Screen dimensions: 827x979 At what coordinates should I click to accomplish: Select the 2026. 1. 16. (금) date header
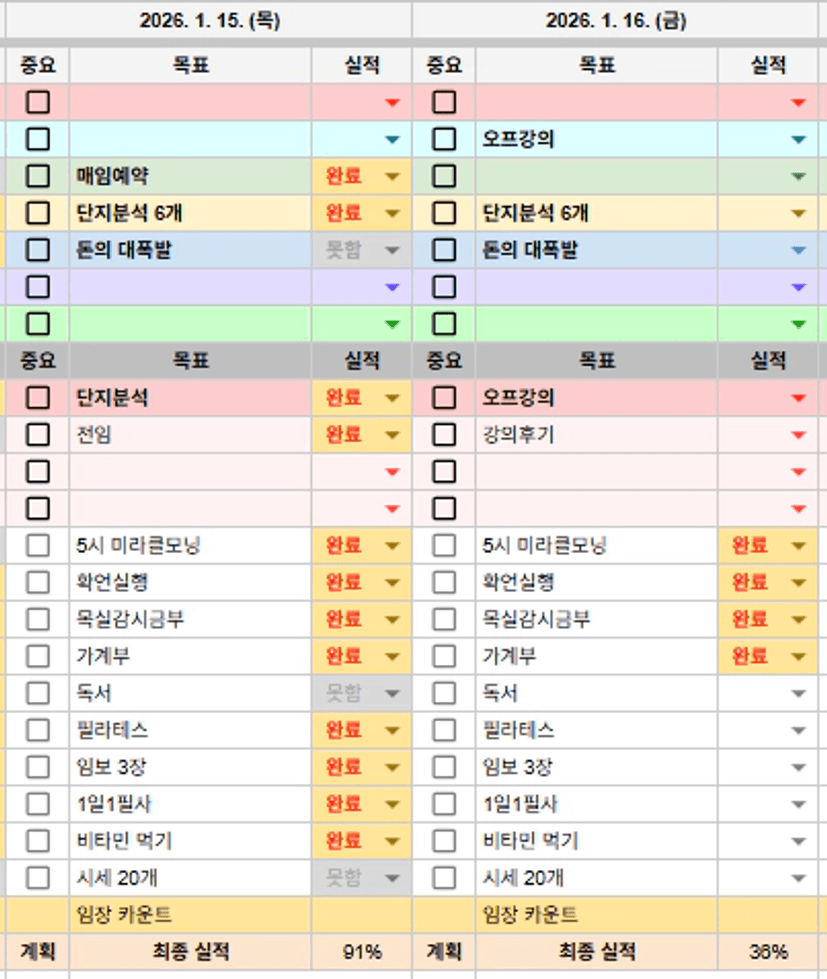pyautogui.click(x=616, y=21)
